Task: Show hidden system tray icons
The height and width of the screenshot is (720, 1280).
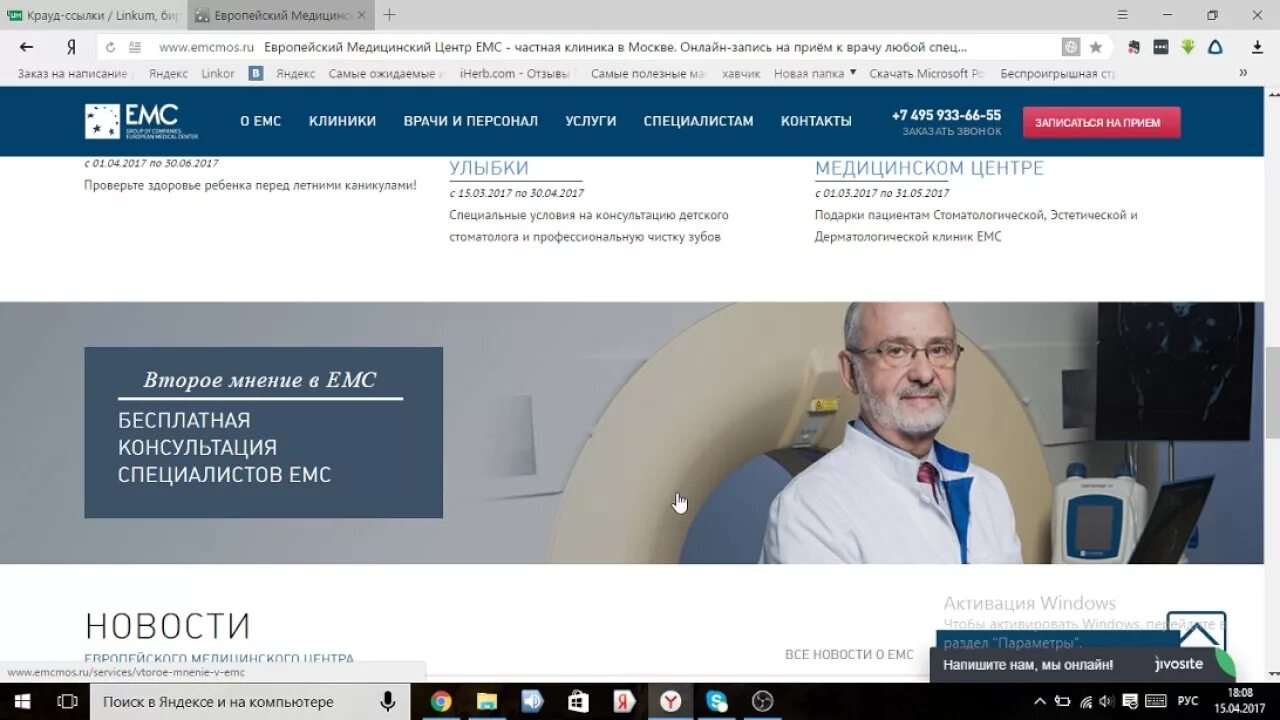Action: (1040, 701)
